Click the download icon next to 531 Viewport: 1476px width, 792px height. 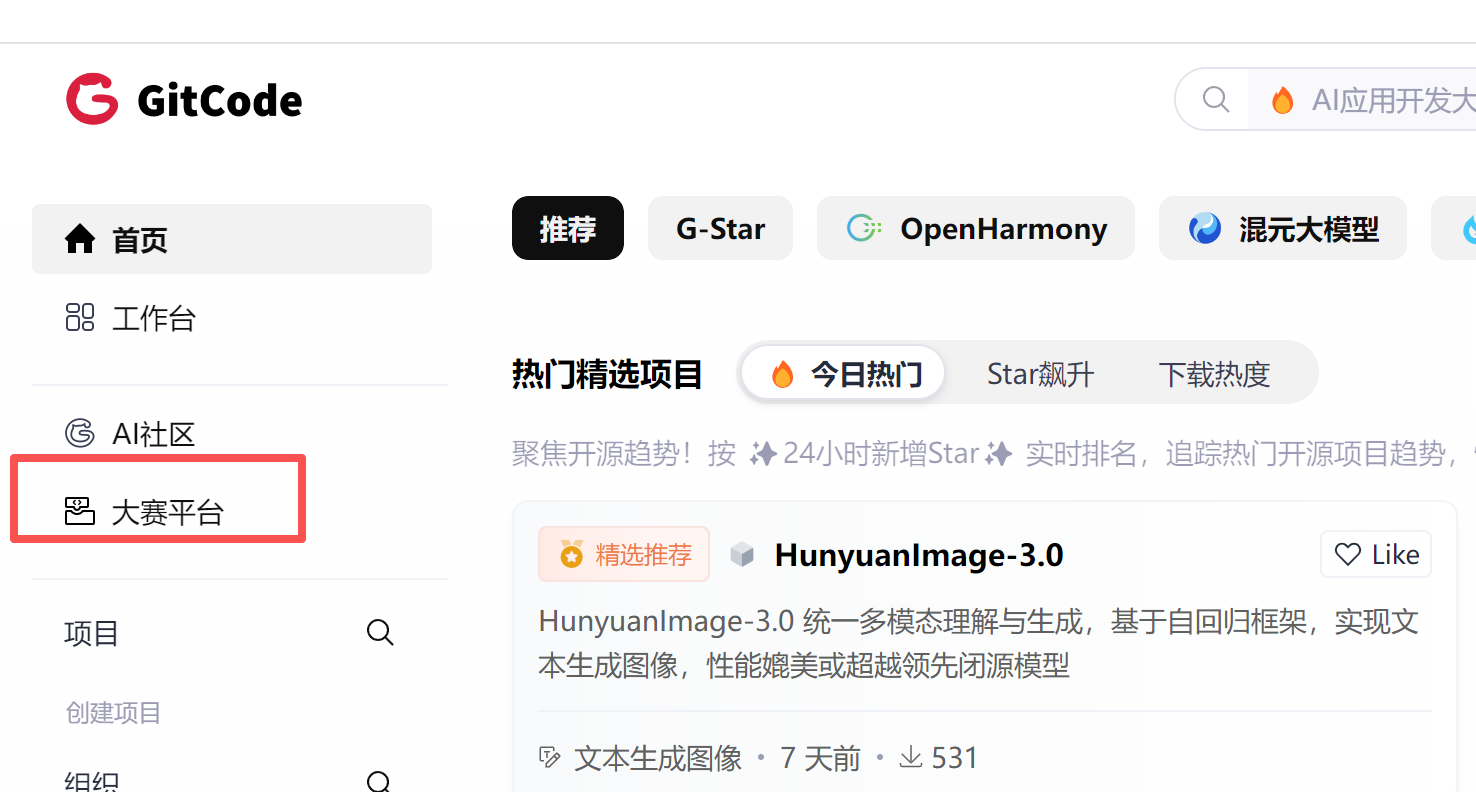(910, 757)
